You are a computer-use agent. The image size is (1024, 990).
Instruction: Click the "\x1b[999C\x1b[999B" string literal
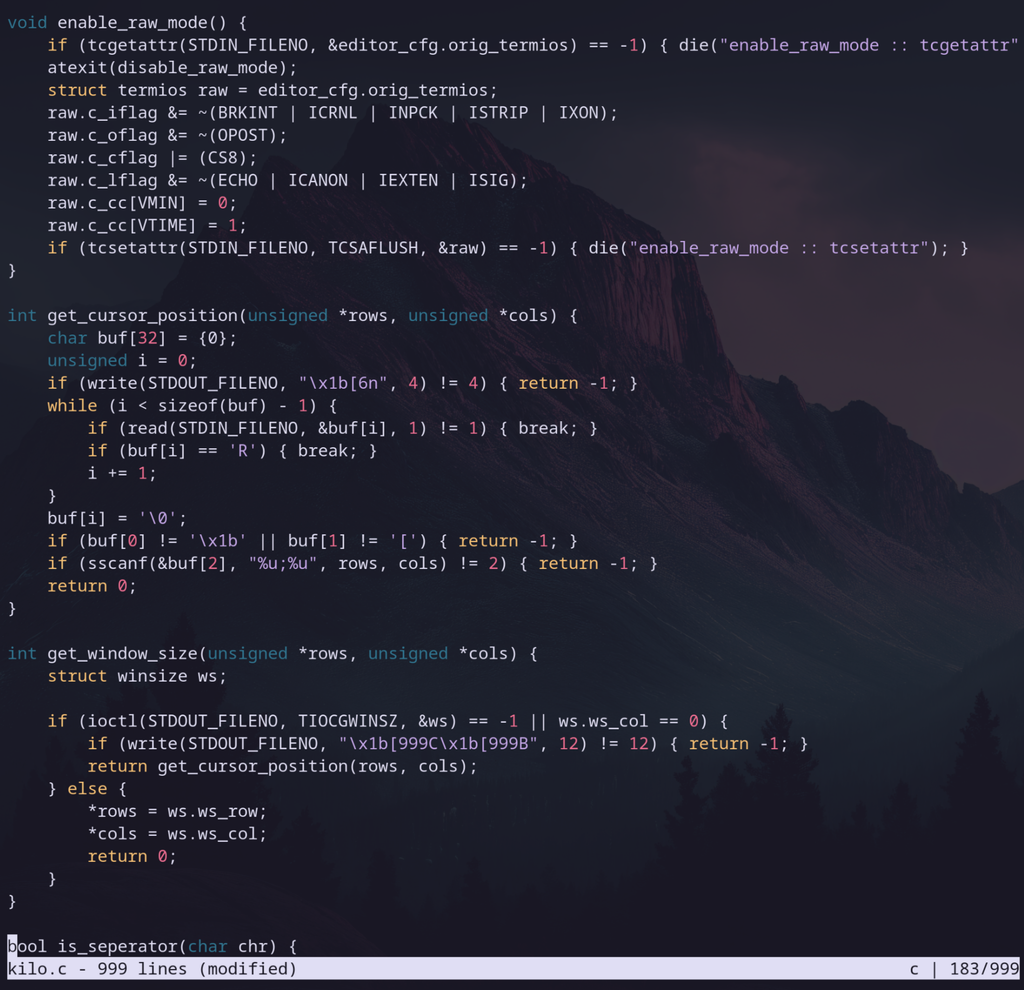[438, 744]
